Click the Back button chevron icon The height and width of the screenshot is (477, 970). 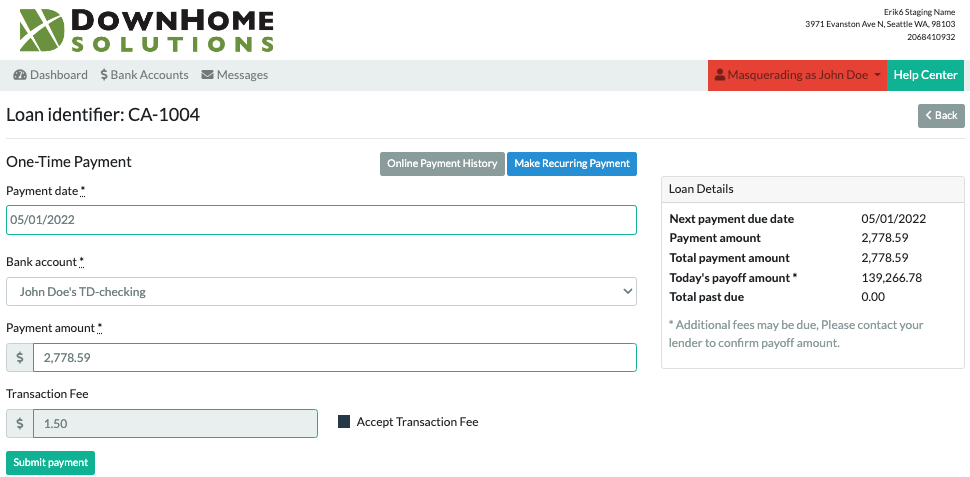pos(929,115)
